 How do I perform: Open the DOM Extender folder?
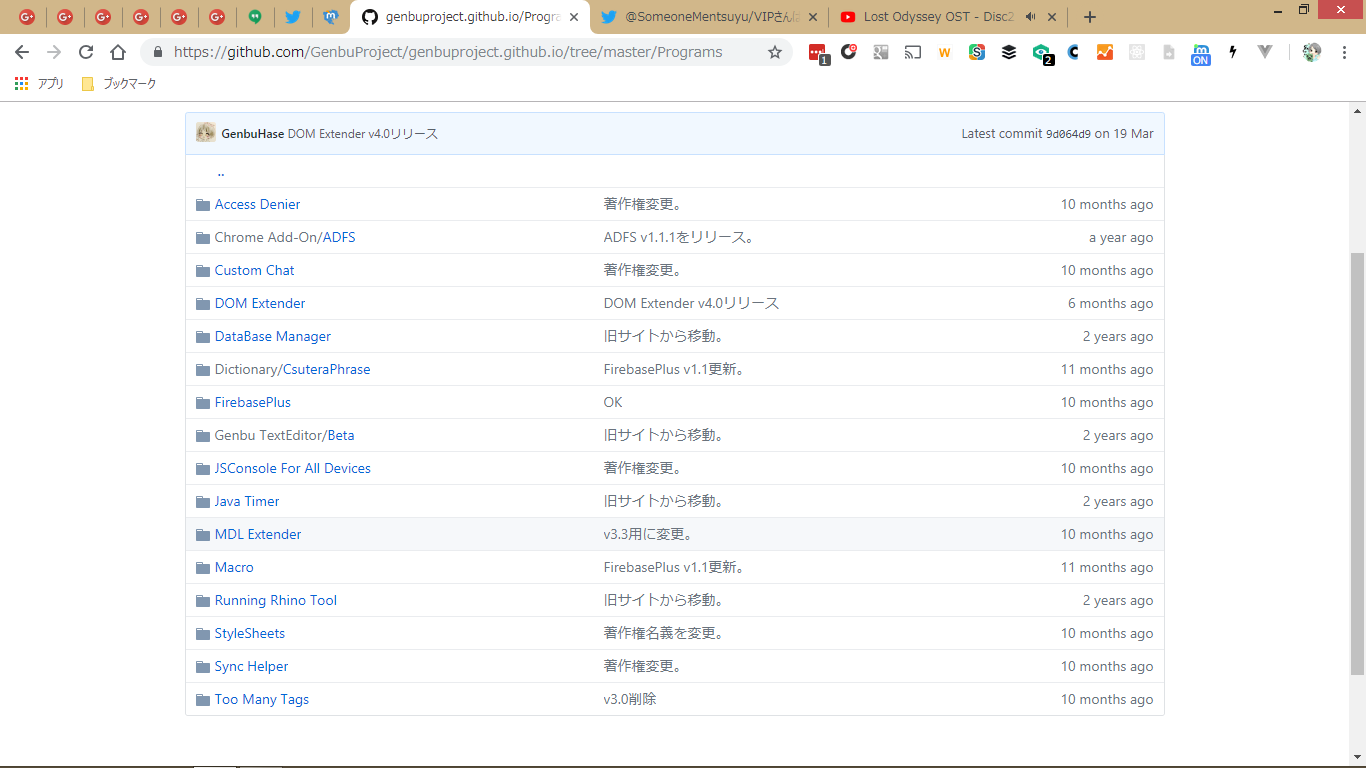pos(260,303)
